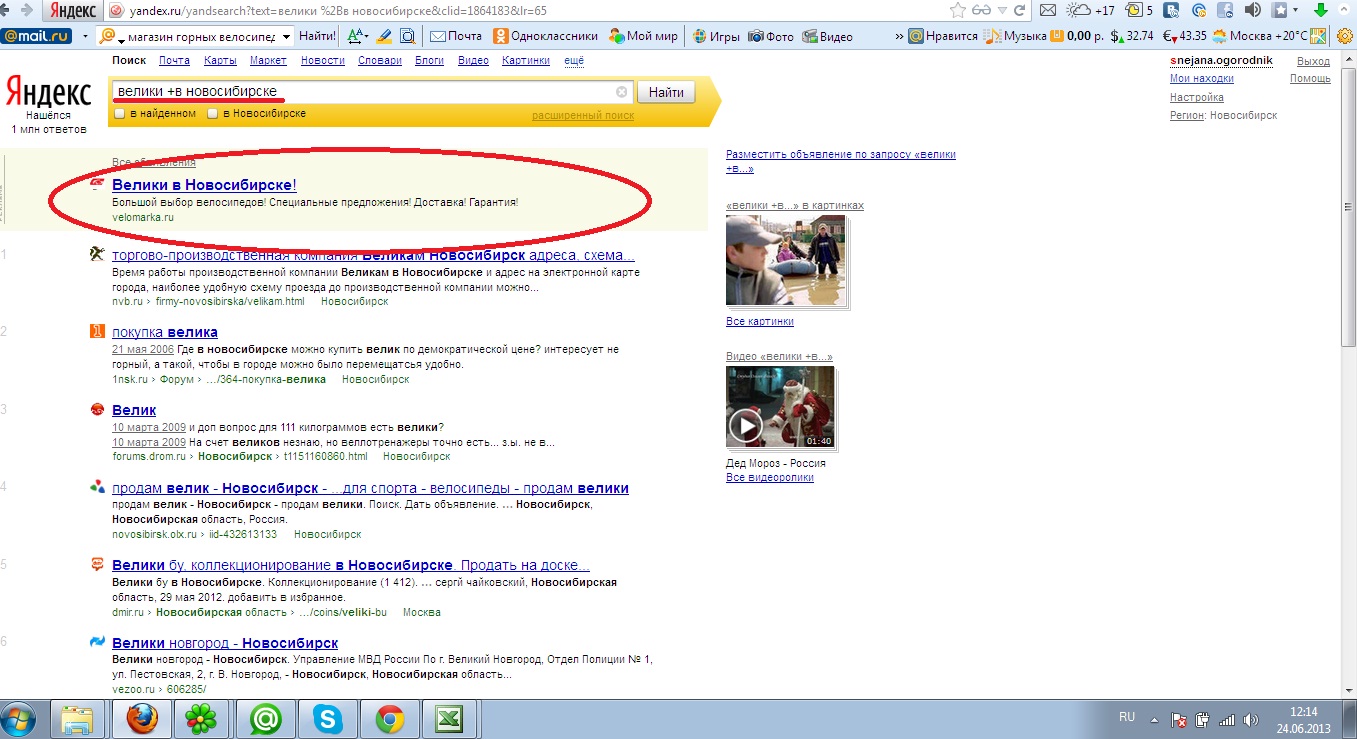Click the Нравится toolbar button
Screen dimensions: 1357x739
pos(943,36)
